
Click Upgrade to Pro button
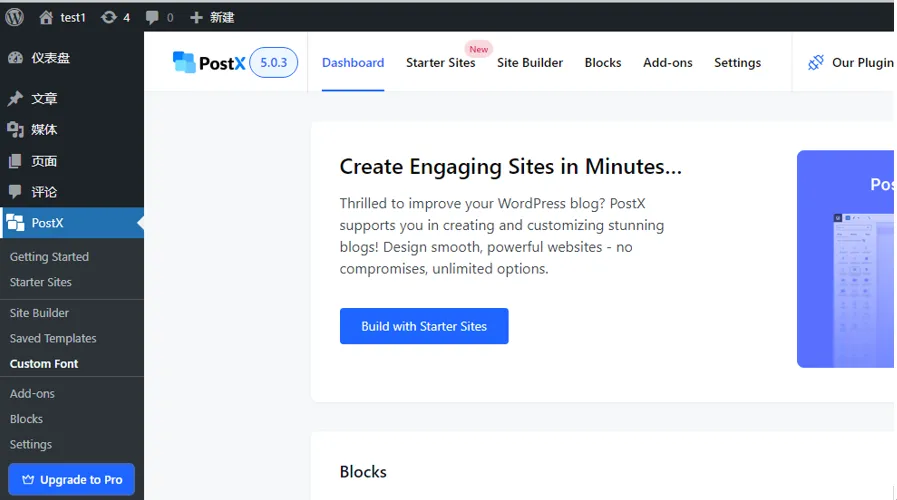click(x=71, y=479)
